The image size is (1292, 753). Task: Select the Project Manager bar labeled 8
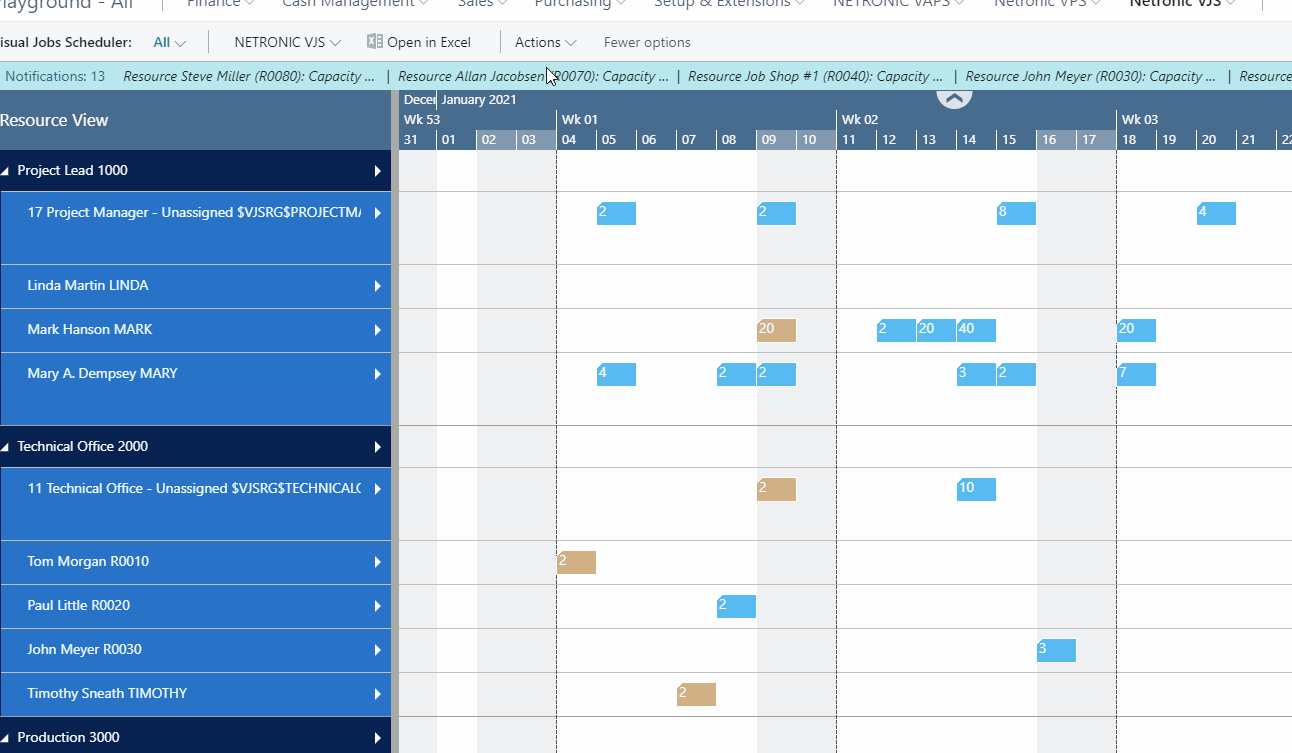[x=1016, y=213]
